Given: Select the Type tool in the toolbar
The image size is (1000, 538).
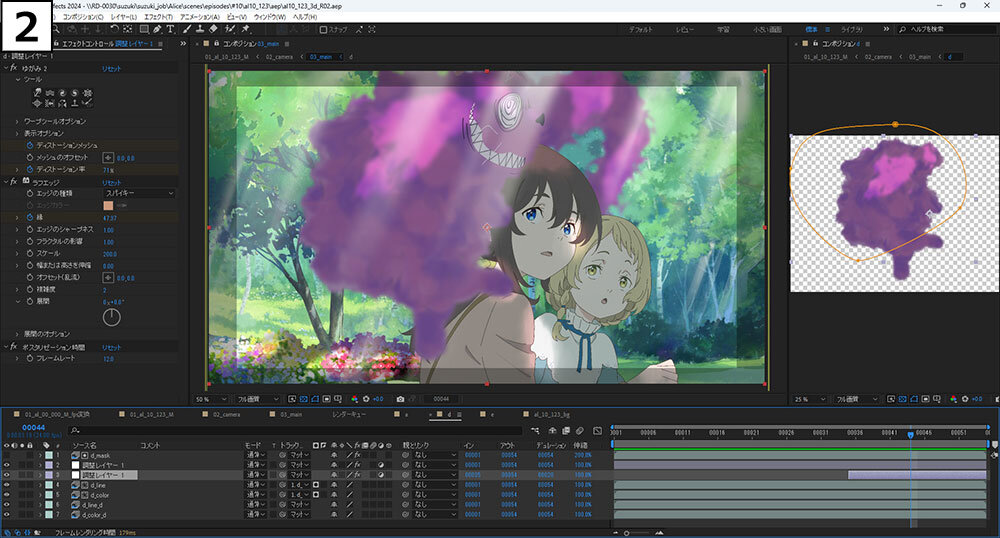Looking at the screenshot, I should click(x=171, y=29).
